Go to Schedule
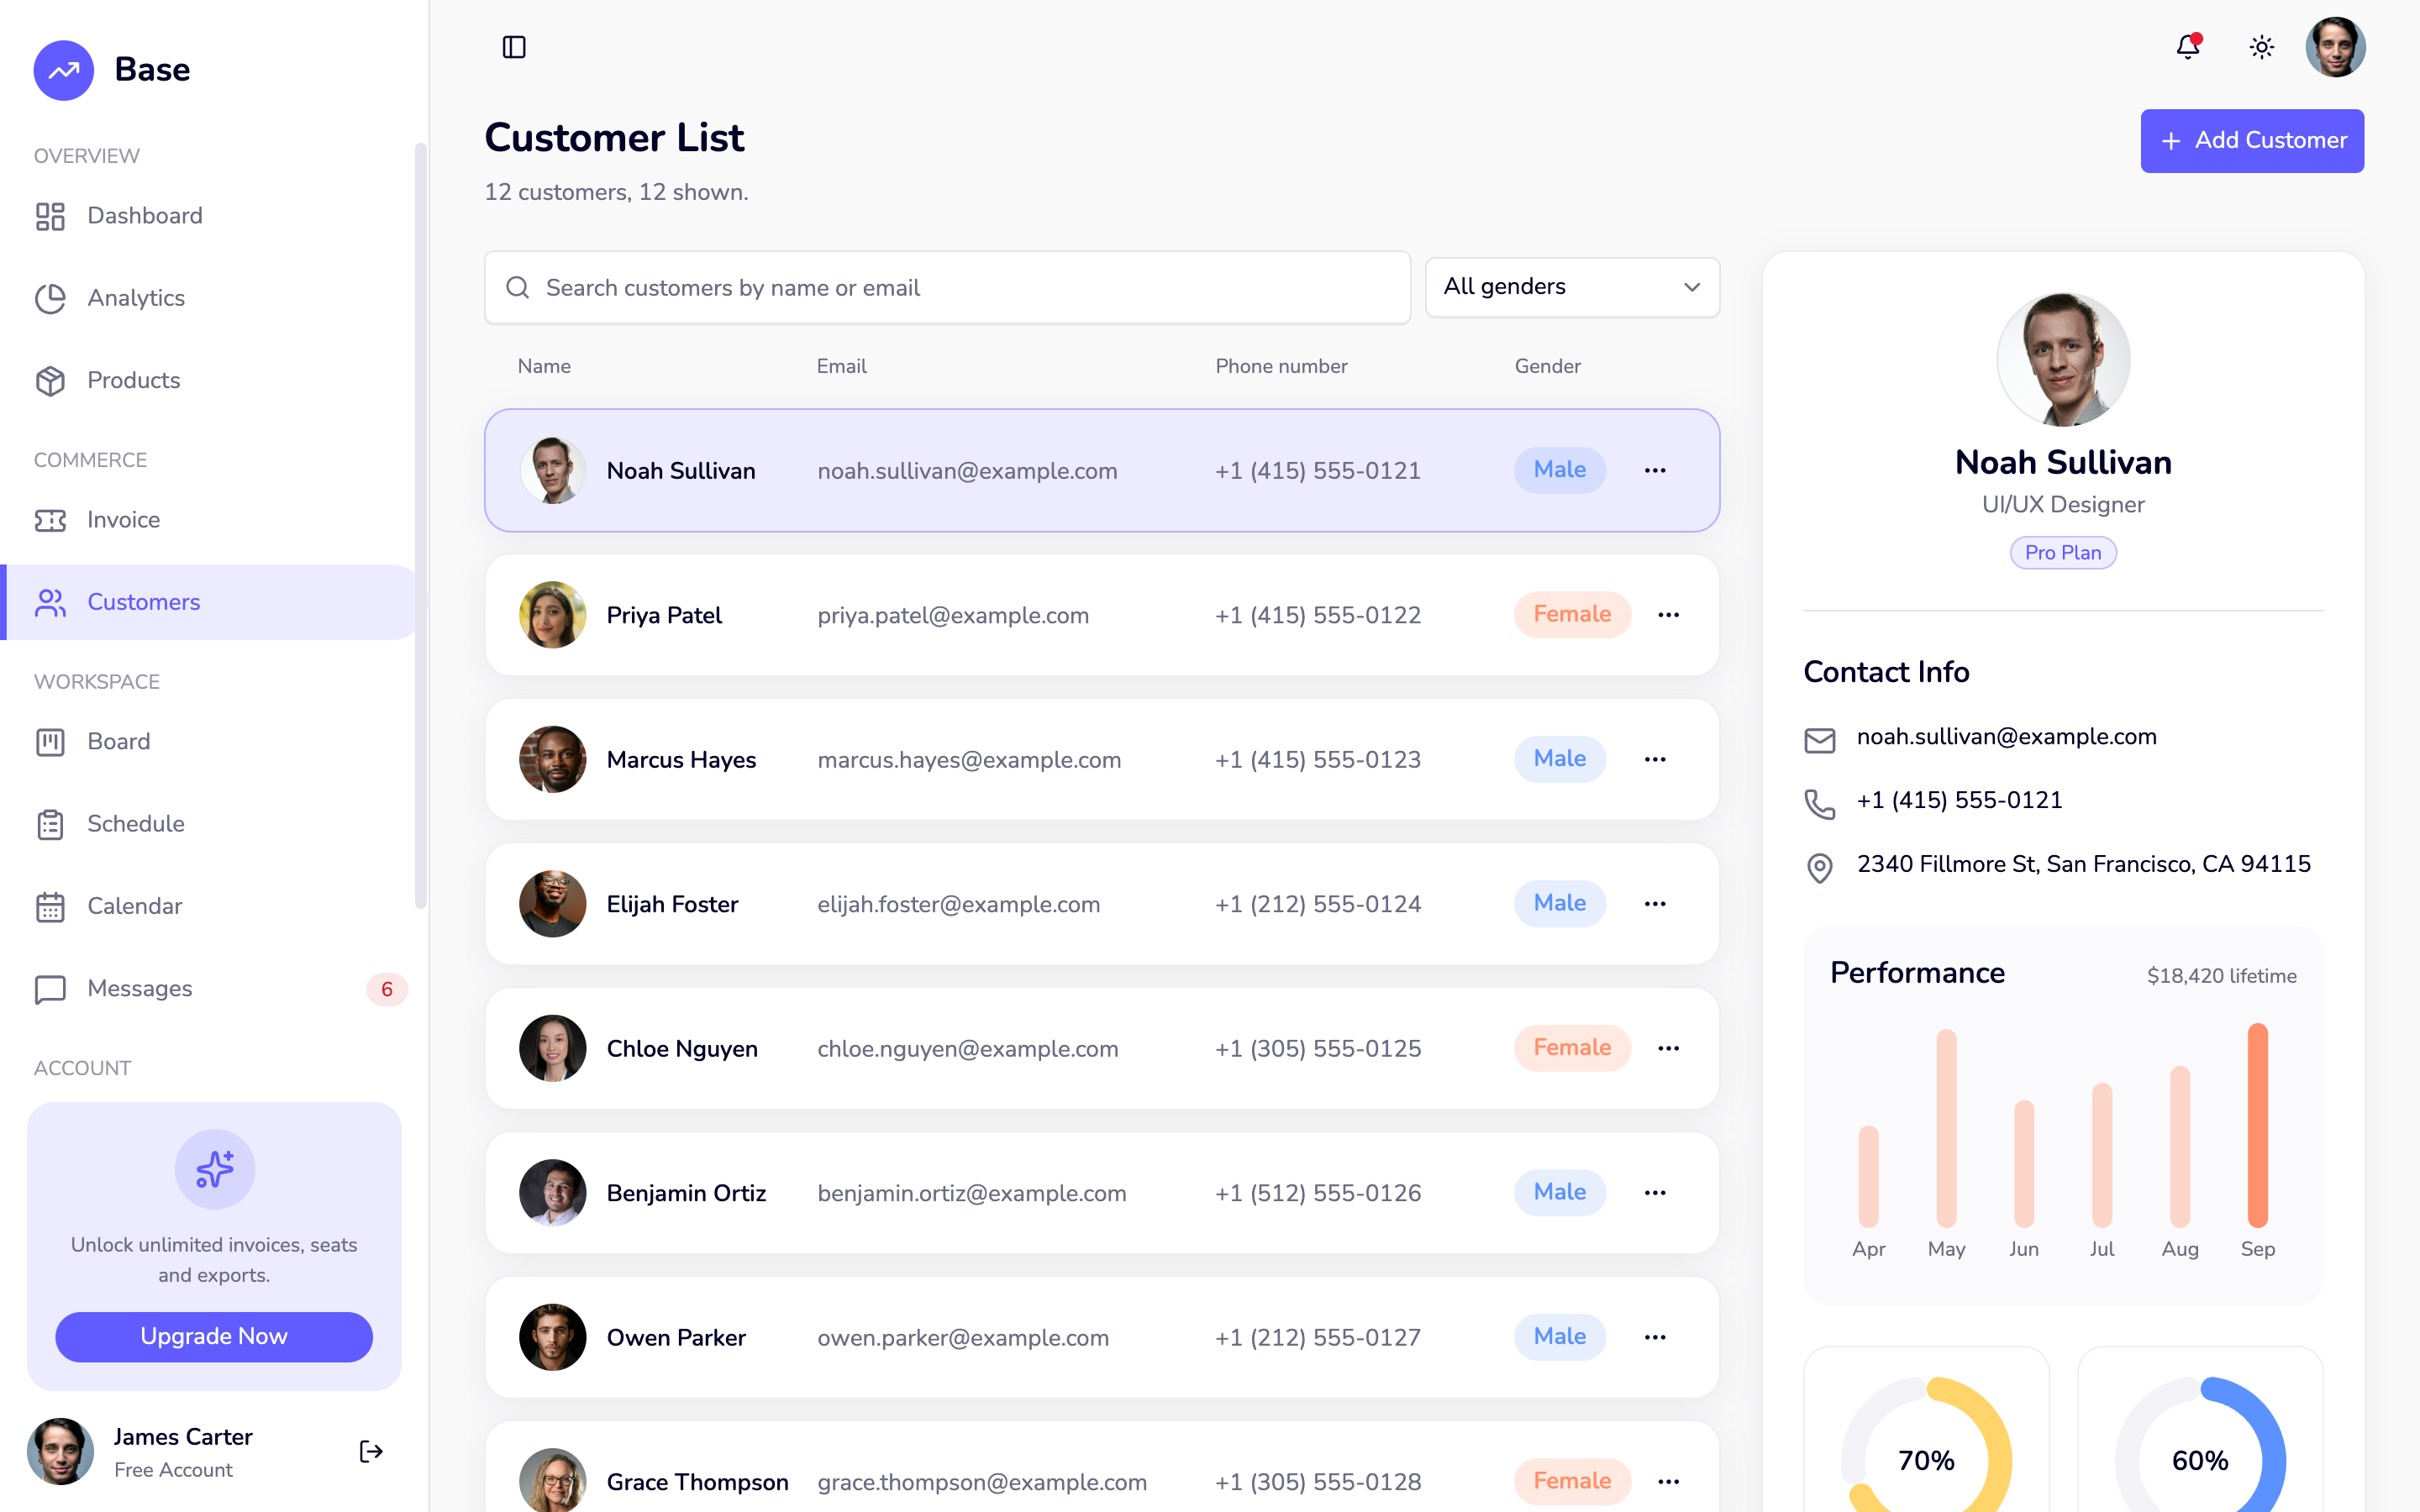This screenshot has width=2420, height=1512. point(210,824)
